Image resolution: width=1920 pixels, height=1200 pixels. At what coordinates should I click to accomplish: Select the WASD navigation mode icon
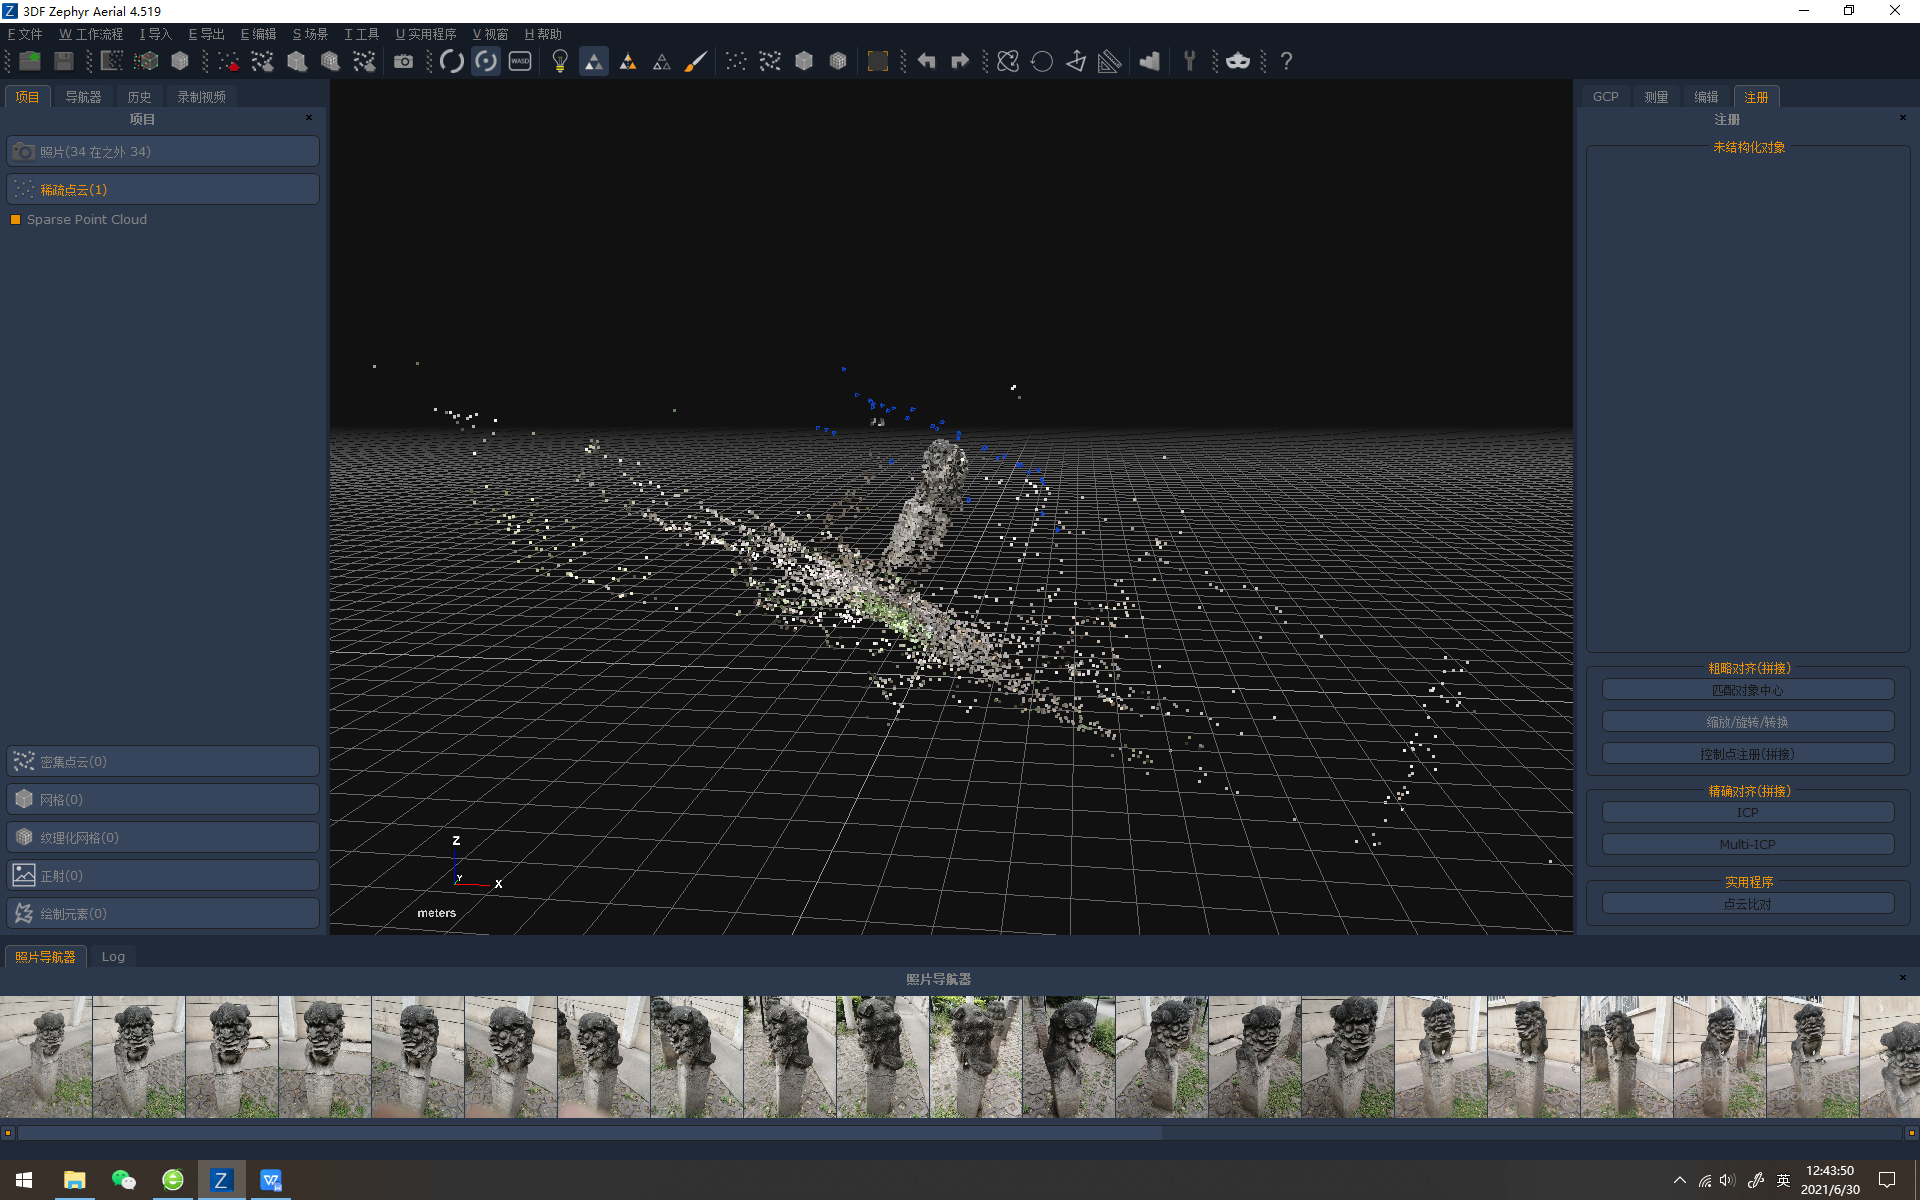(520, 62)
